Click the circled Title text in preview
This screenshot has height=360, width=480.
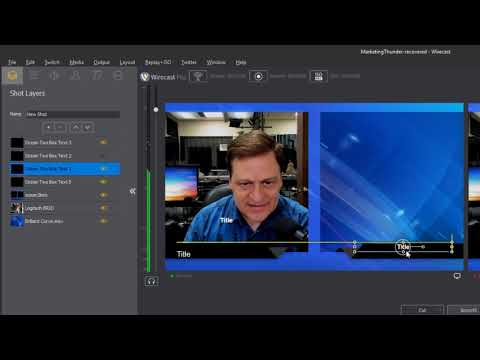pyautogui.click(x=403, y=247)
